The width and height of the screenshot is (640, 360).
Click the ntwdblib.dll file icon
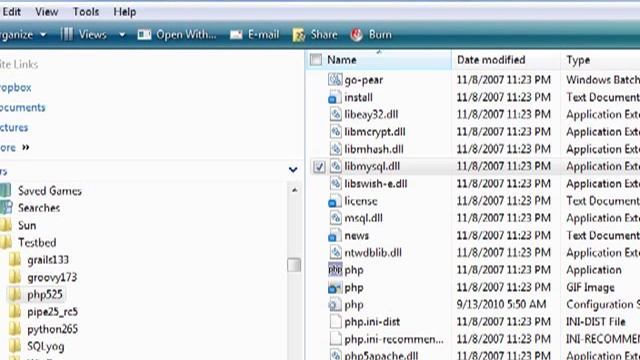click(x=335, y=253)
